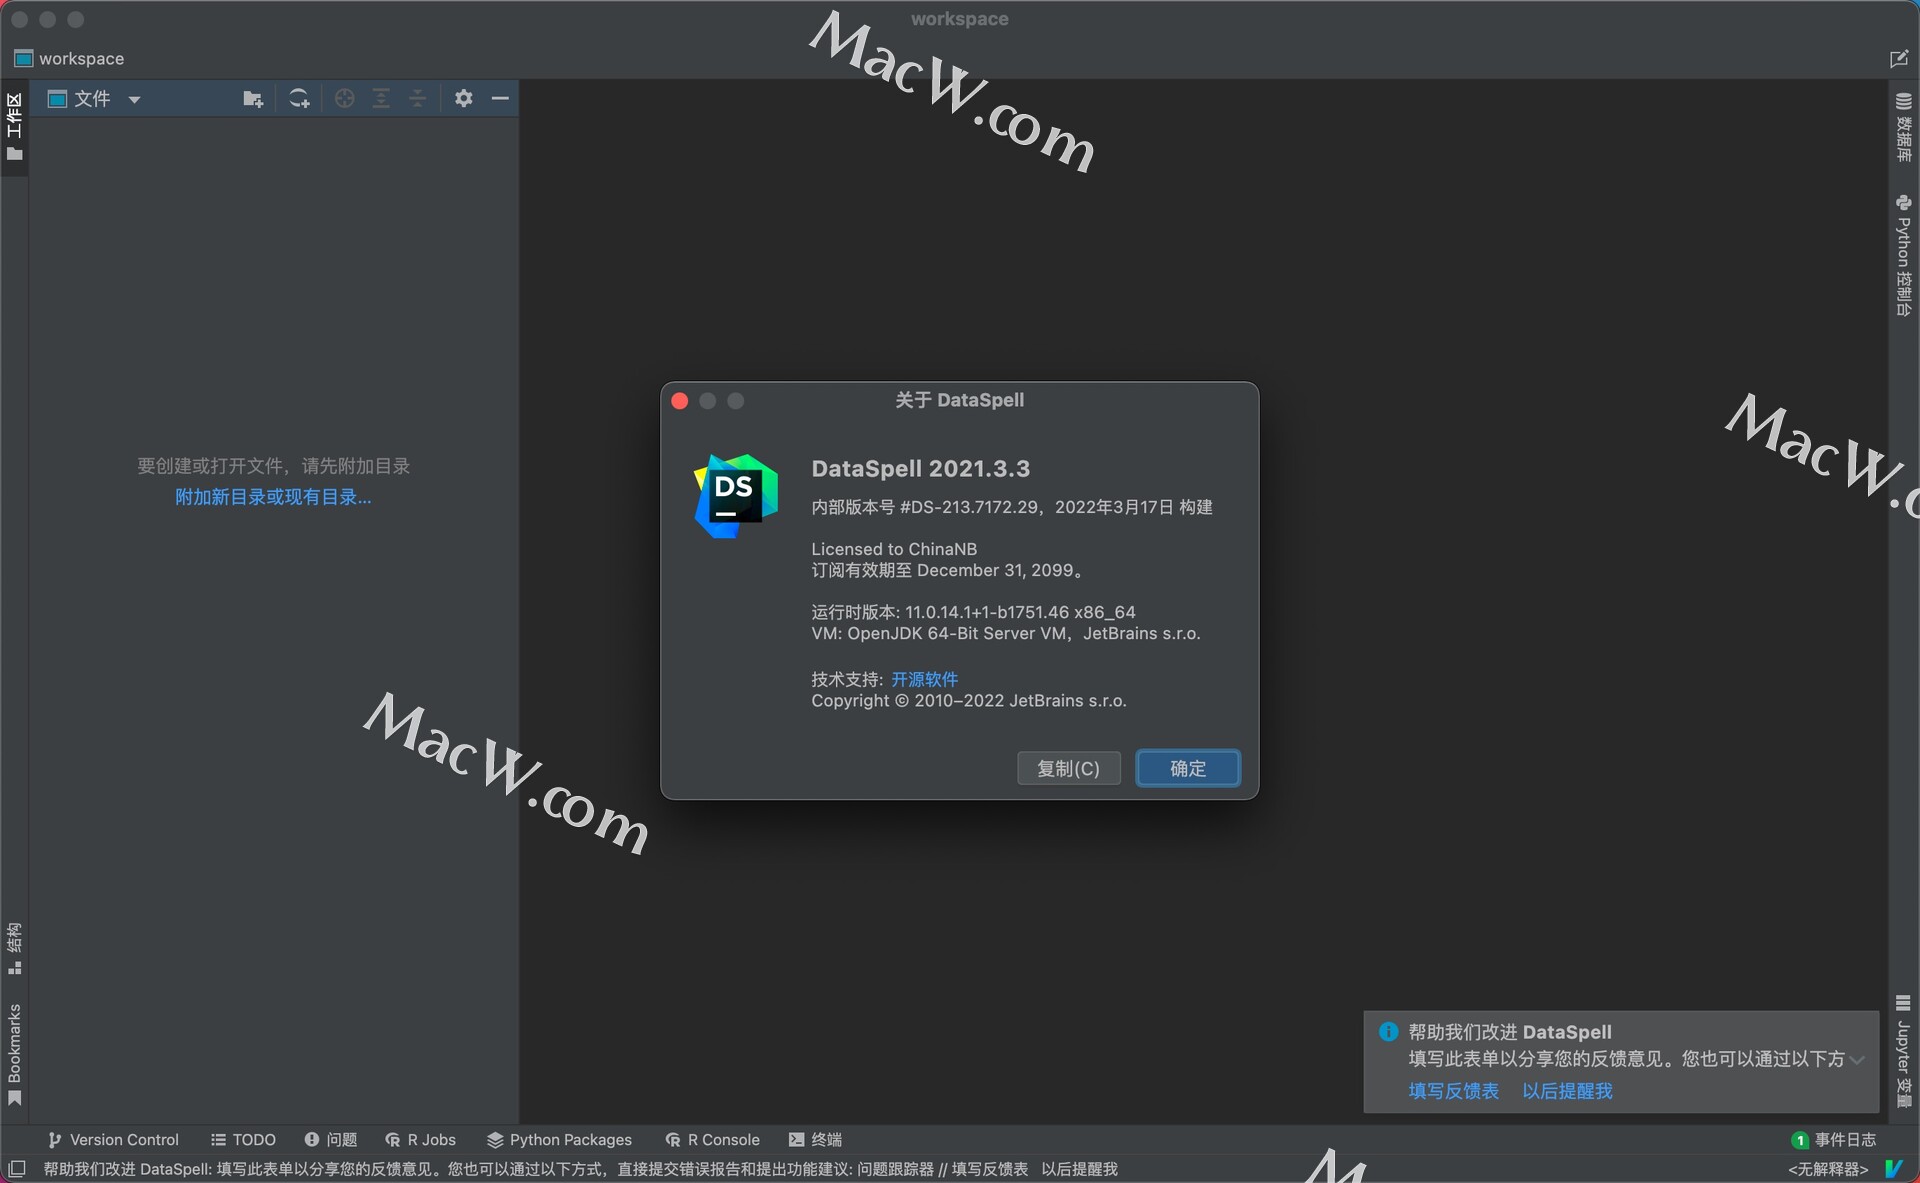This screenshot has width=1920, height=1183.
Task: Hide the file tool window with the minus icon
Action: click(501, 98)
